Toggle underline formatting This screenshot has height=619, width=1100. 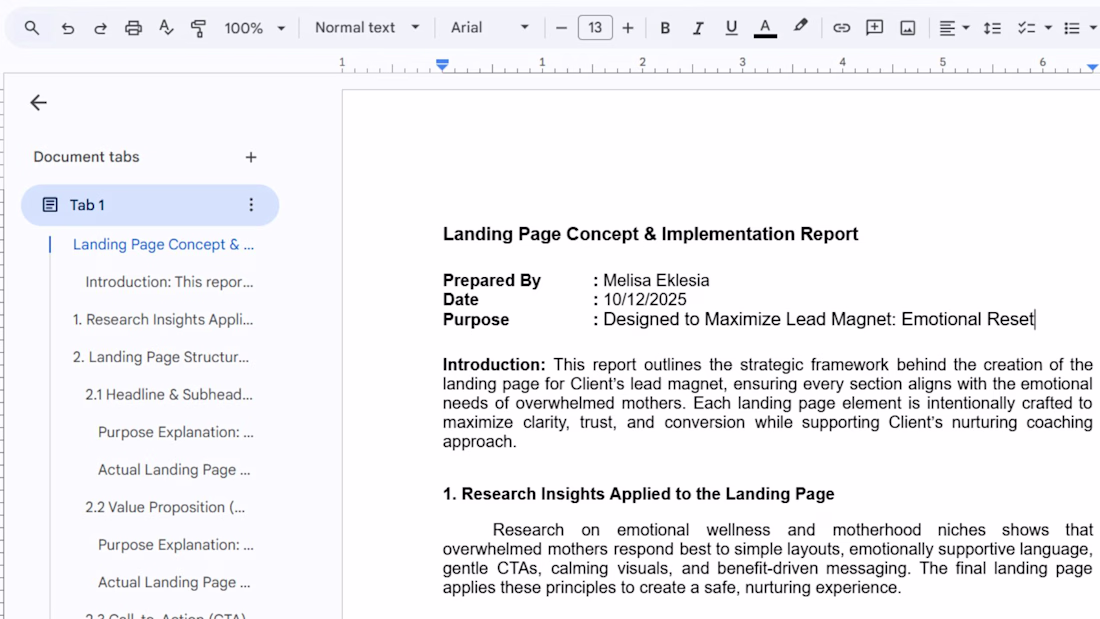coord(731,28)
